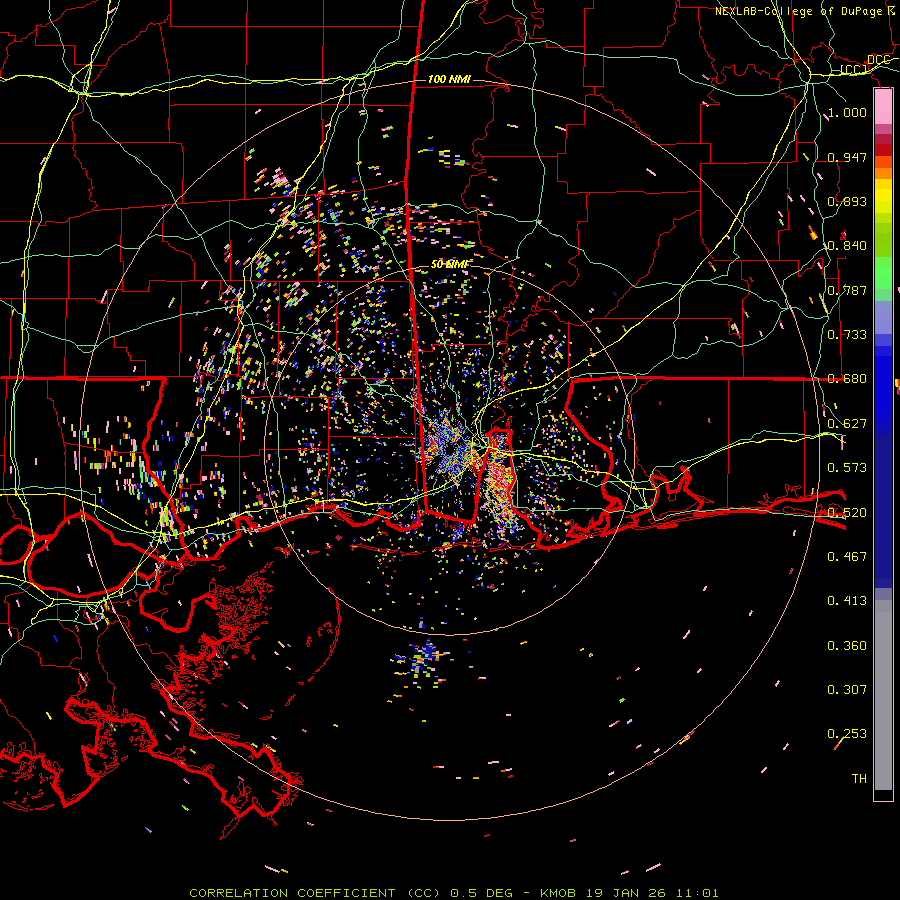Click the orange segment of the color bar

(883, 169)
